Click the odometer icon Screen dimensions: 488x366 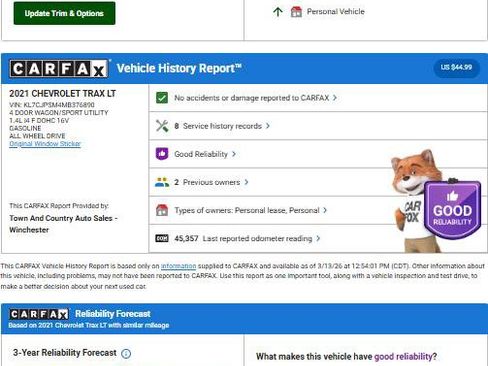[162, 239]
